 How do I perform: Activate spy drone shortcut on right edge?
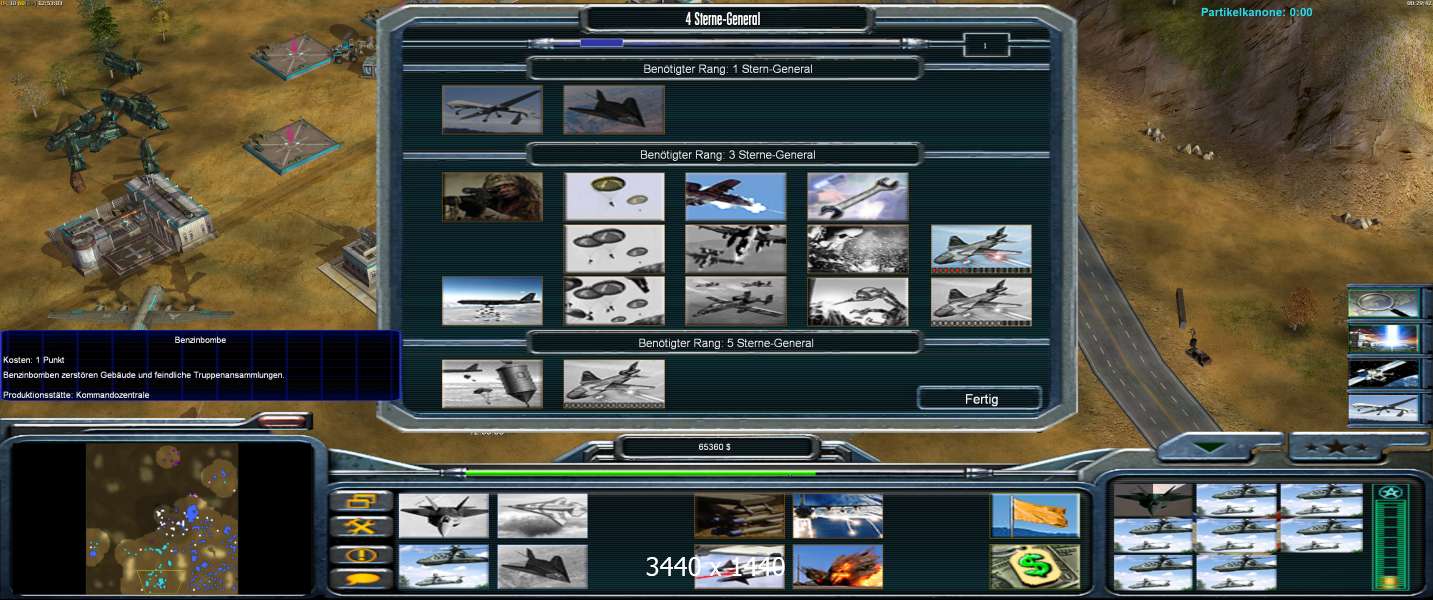tap(1383, 408)
